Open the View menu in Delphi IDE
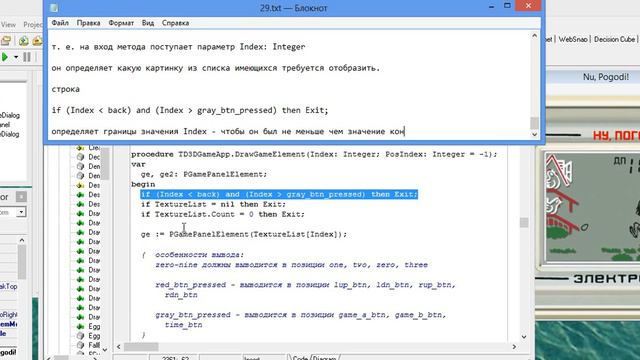This screenshot has height=360, width=640. [x=8, y=24]
